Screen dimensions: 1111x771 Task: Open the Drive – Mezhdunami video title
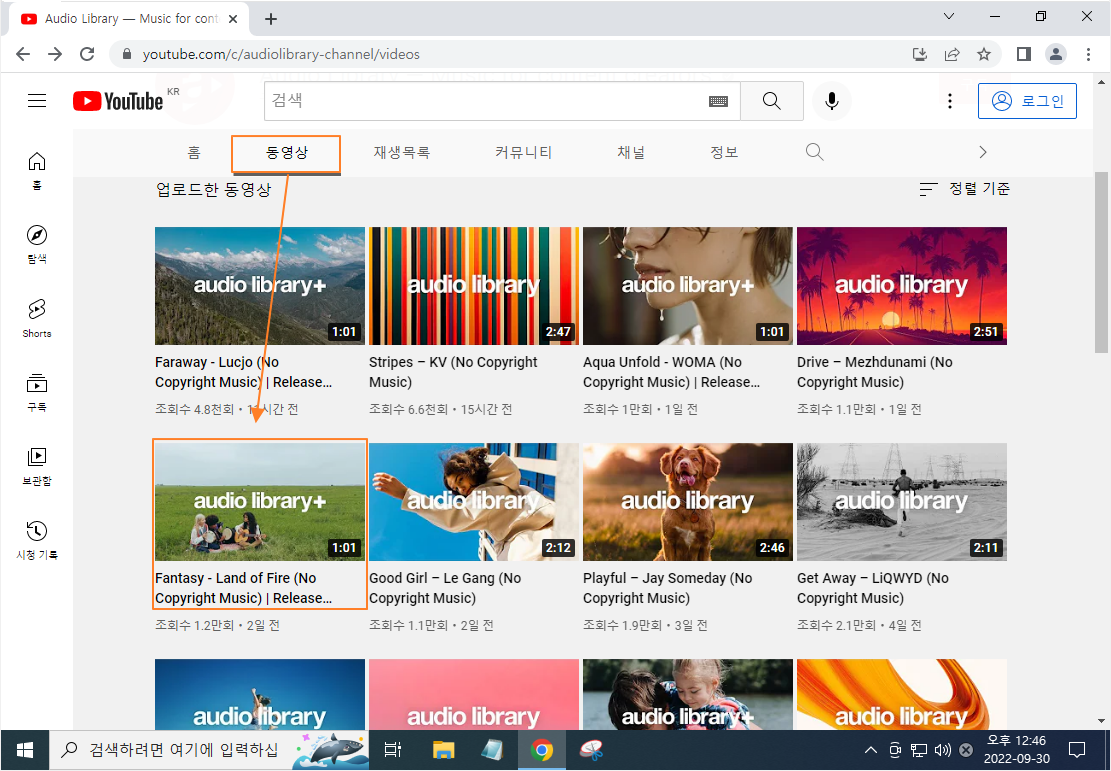click(875, 372)
